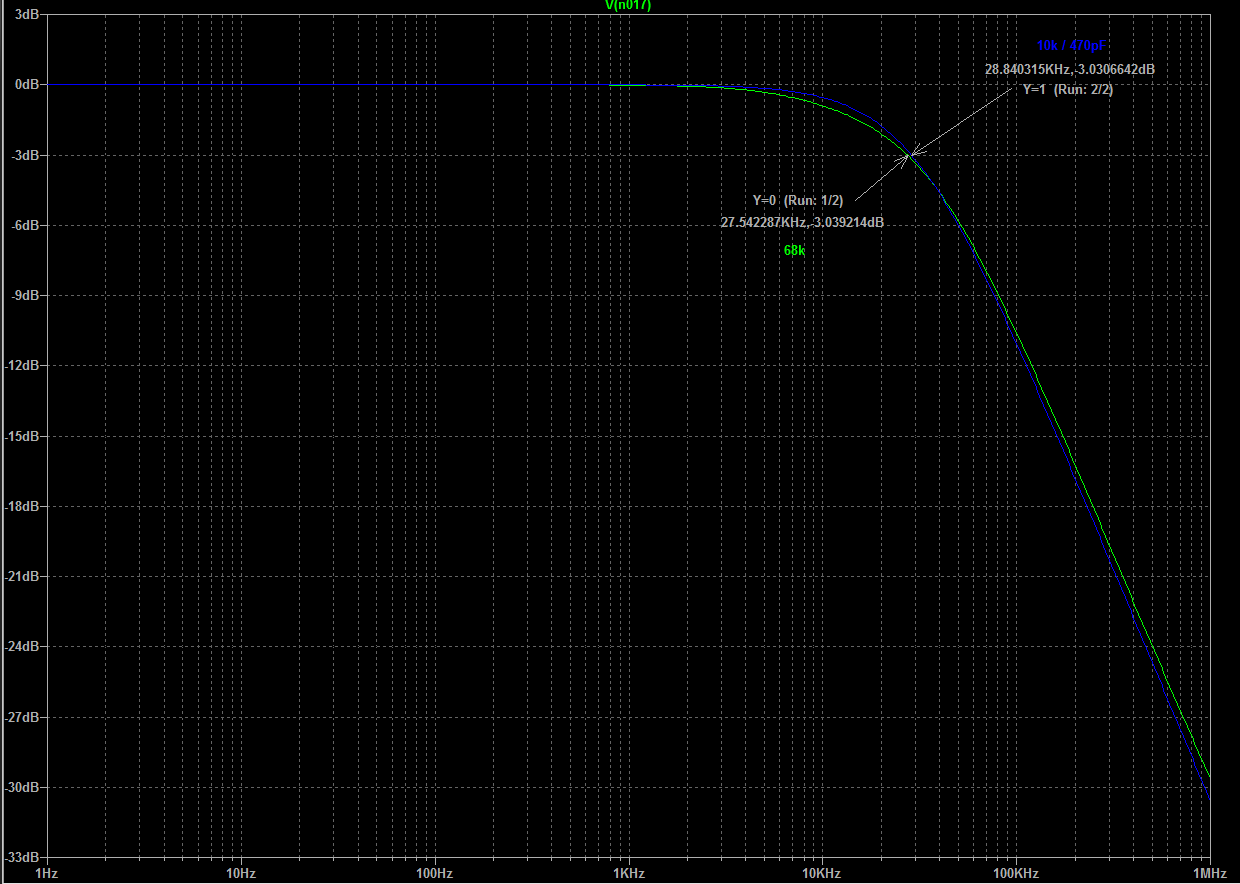Click the arrow tips meeting at -3dB
The height and width of the screenshot is (884, 1240).
click(x=910, y=155)
